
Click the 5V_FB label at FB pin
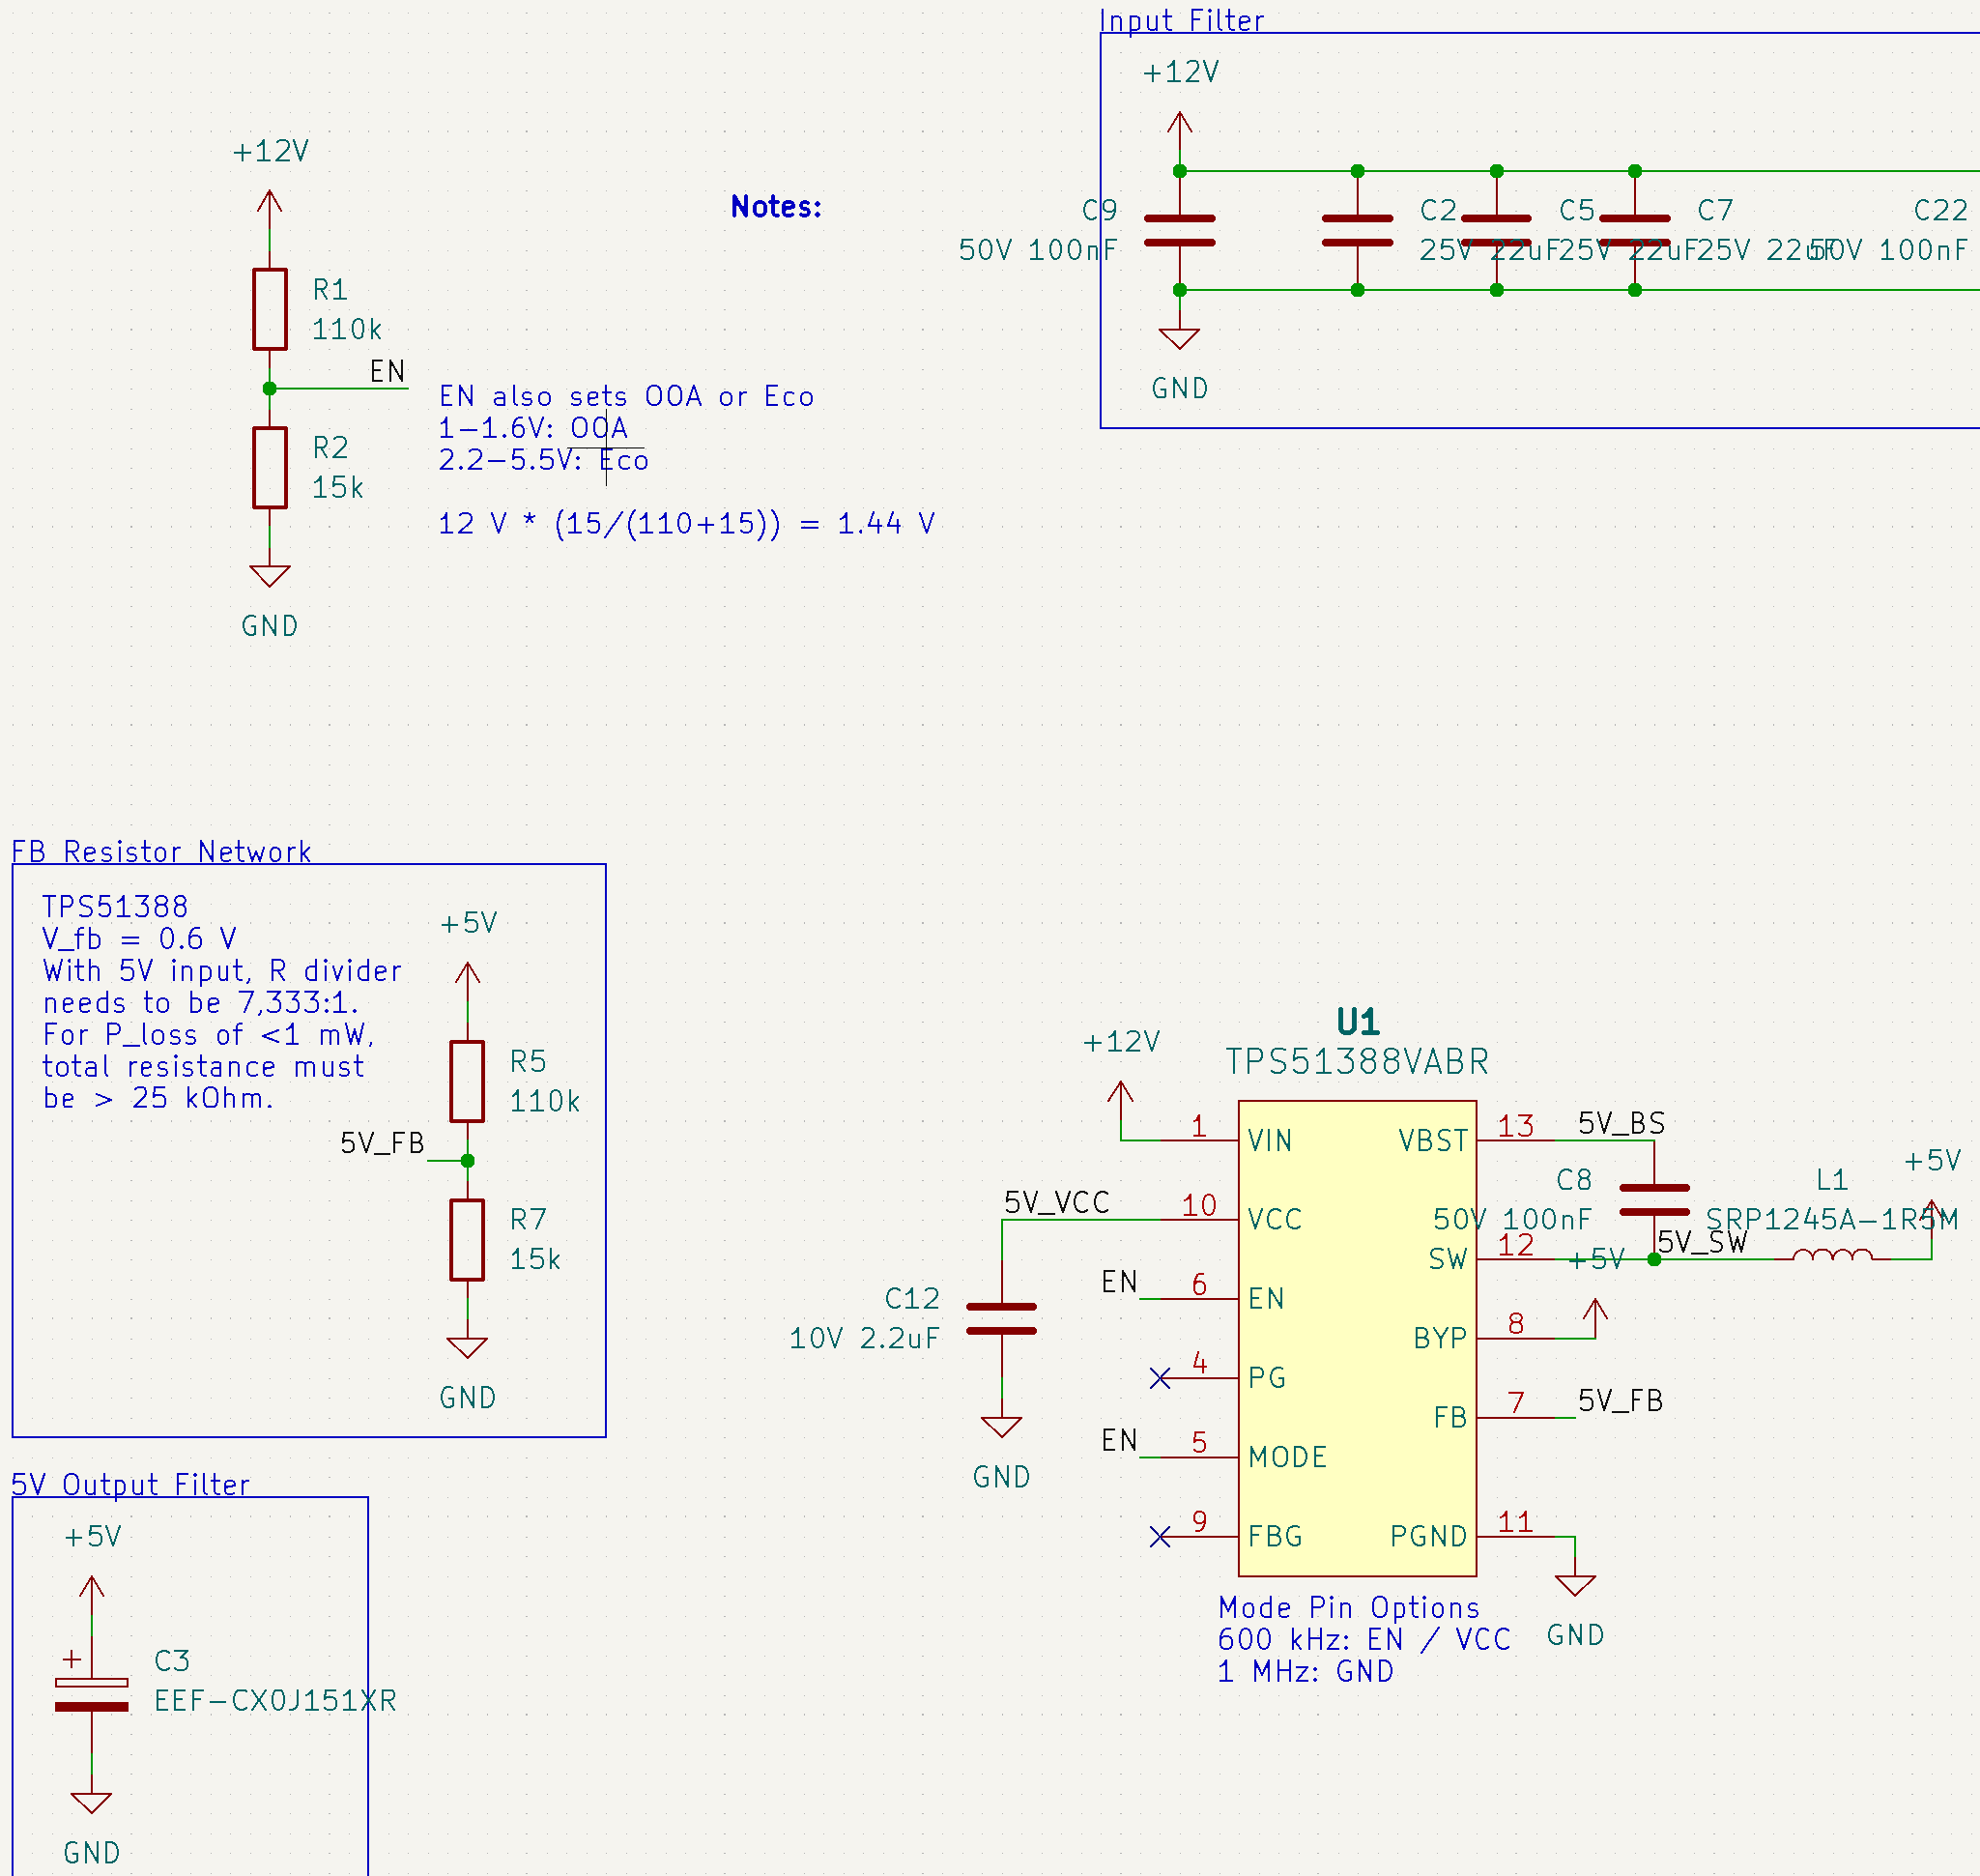point(1620,1401)
